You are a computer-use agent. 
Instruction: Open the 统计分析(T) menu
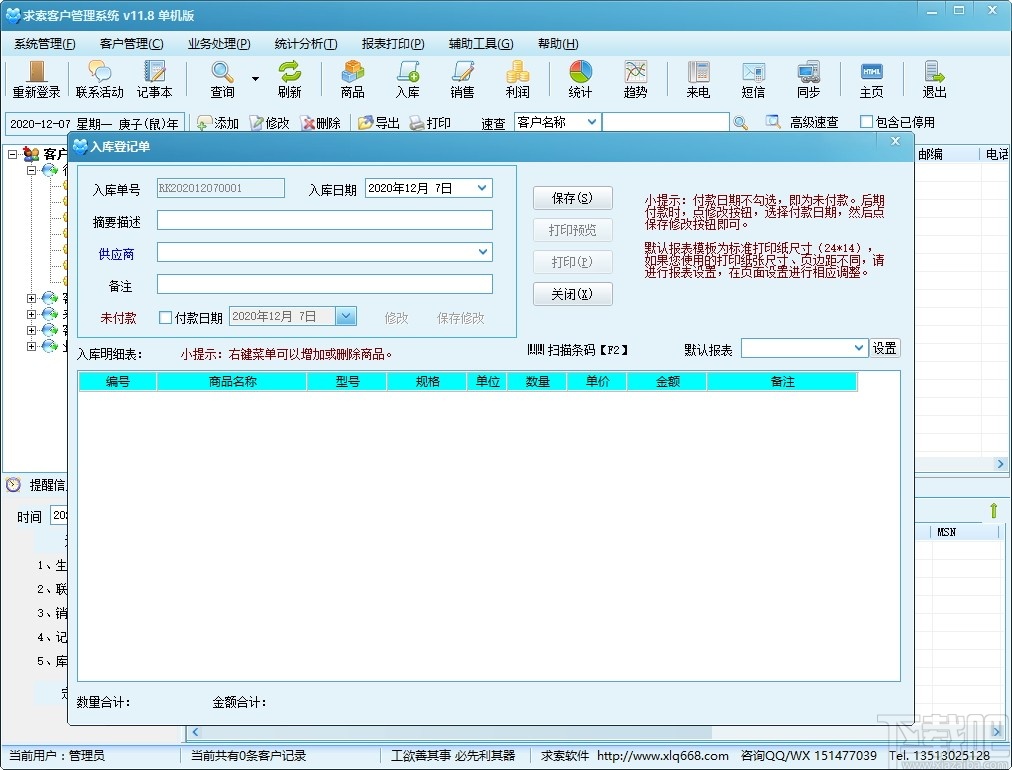(306, 44)
